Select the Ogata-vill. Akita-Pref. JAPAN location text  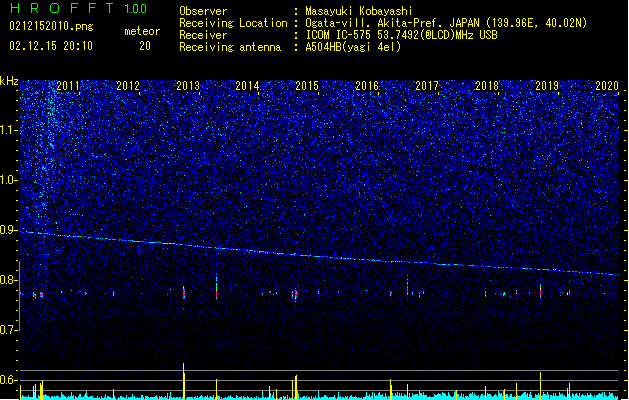(446, 23)
